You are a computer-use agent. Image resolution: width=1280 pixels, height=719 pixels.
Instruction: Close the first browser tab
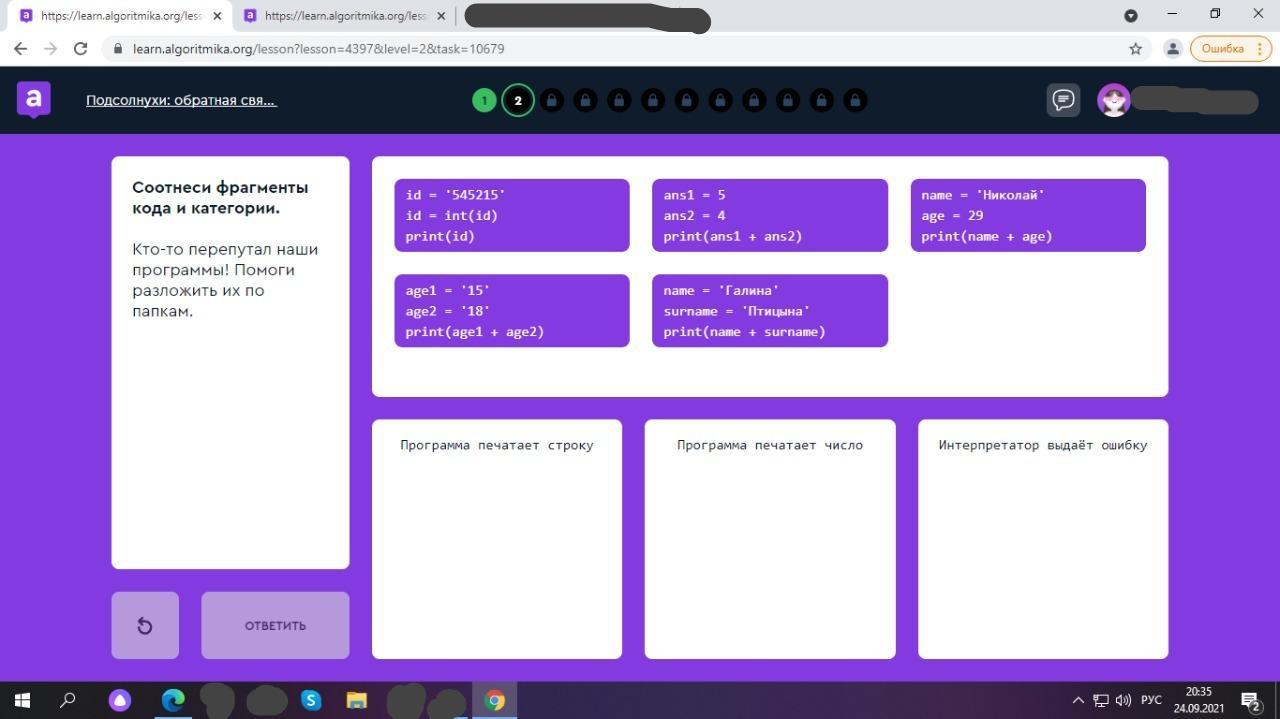[x=217, y=16]
